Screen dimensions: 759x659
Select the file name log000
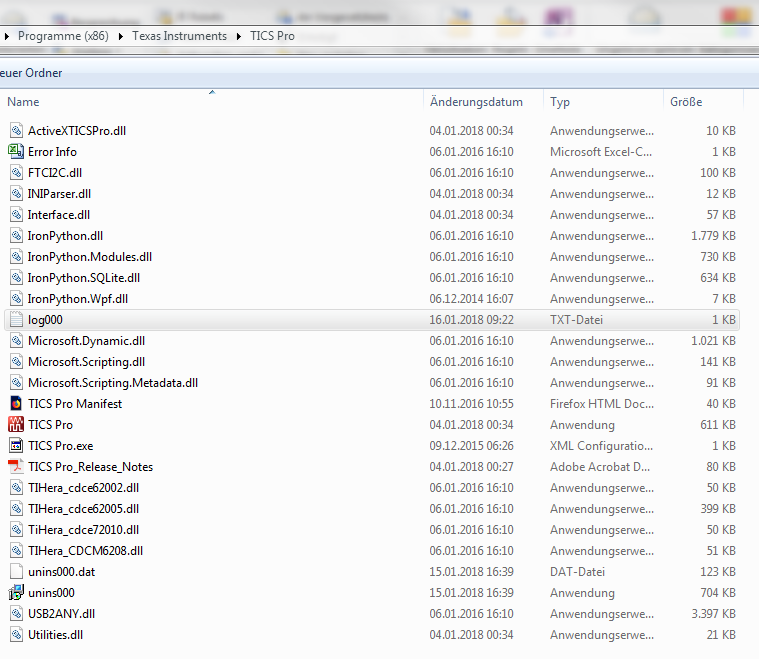point(46,320)
